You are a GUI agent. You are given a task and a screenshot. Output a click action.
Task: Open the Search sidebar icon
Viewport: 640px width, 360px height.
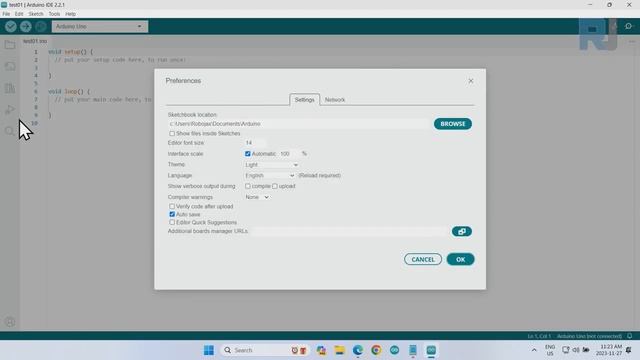pyautogui.click(x=9, y=131)
